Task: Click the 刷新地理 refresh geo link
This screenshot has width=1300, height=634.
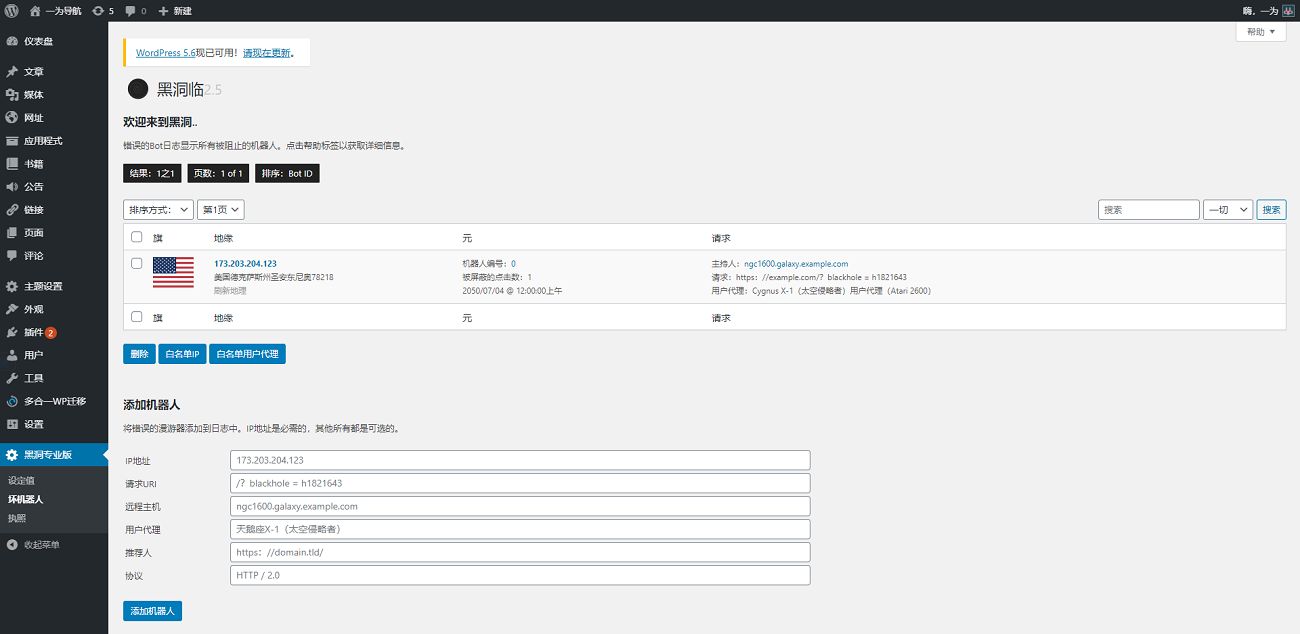Action: pyautogui.click(x=230, y=291)
